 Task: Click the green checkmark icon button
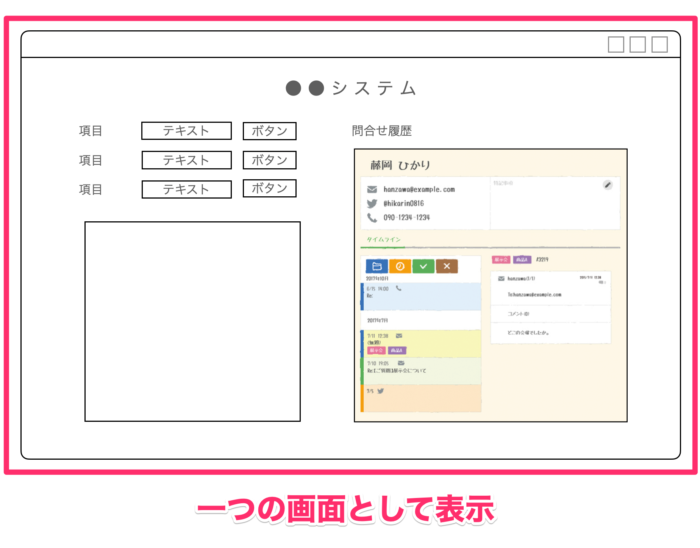[423, 266]
